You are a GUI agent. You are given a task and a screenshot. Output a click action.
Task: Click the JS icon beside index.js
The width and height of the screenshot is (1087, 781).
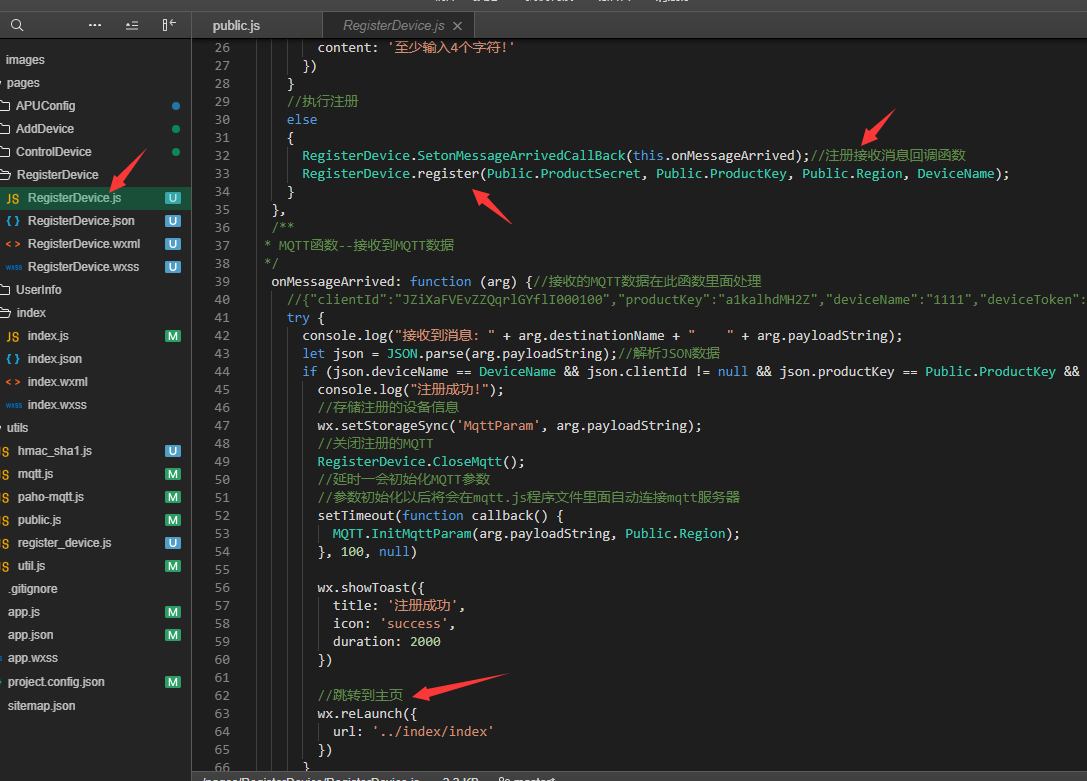13,336
